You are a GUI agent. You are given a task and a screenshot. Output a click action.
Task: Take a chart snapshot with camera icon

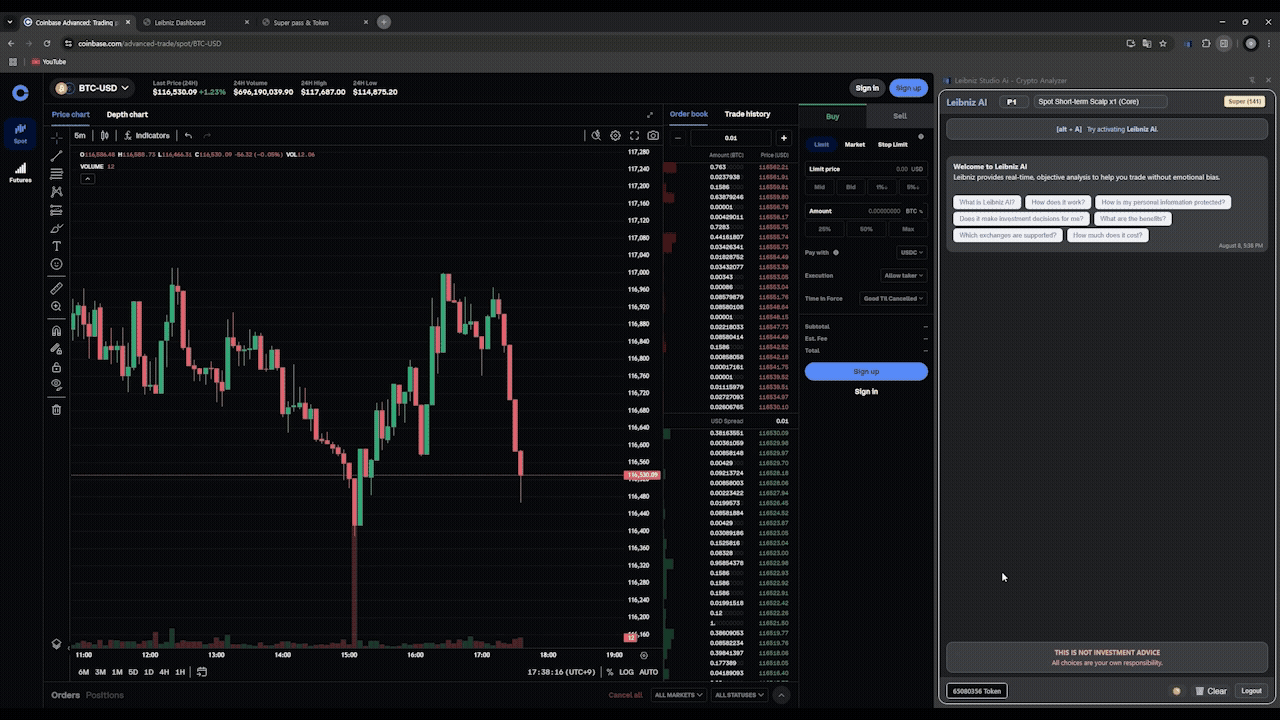click(x=653, y=135)
